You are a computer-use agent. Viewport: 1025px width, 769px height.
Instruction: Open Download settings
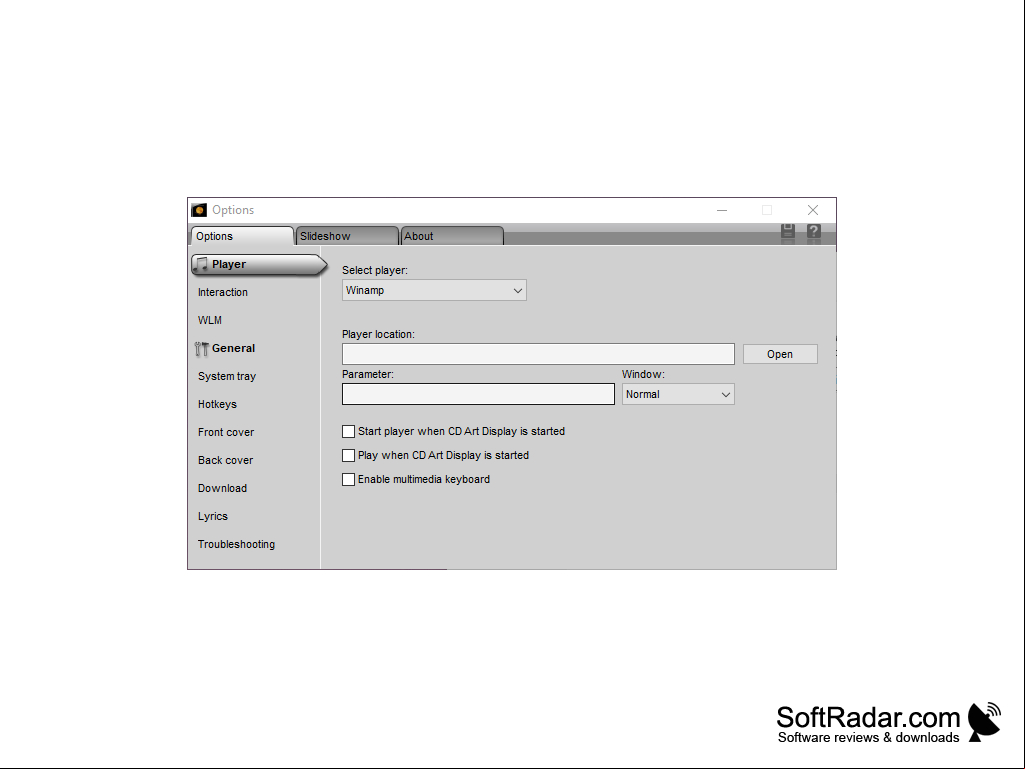(x=222, y=488)
